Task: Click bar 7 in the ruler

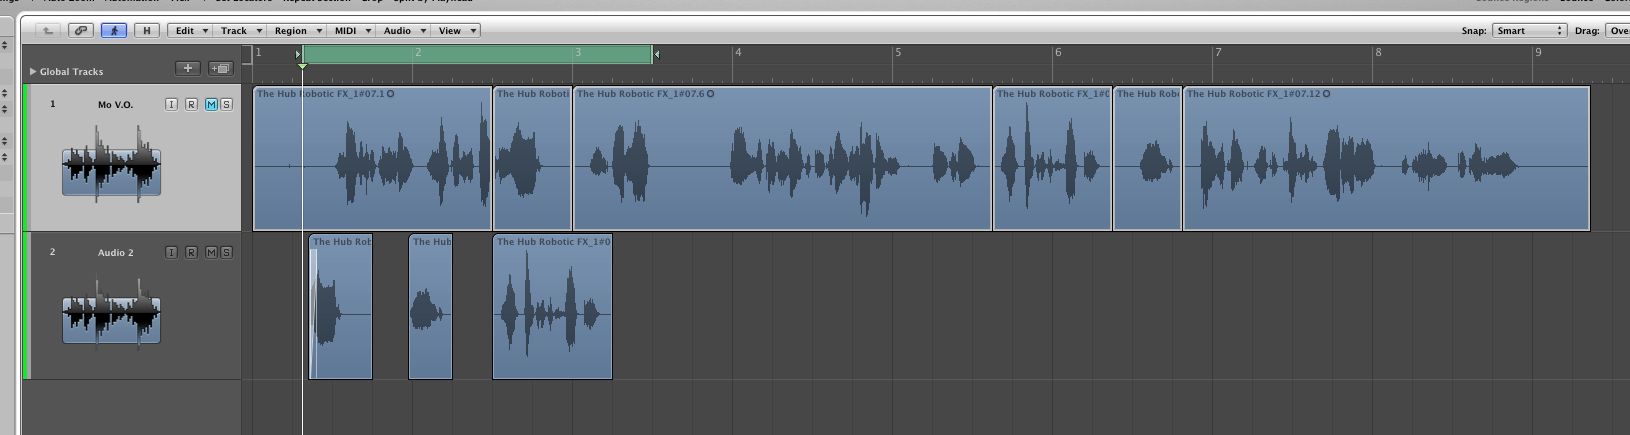Action: click(x=1219, y=52)
